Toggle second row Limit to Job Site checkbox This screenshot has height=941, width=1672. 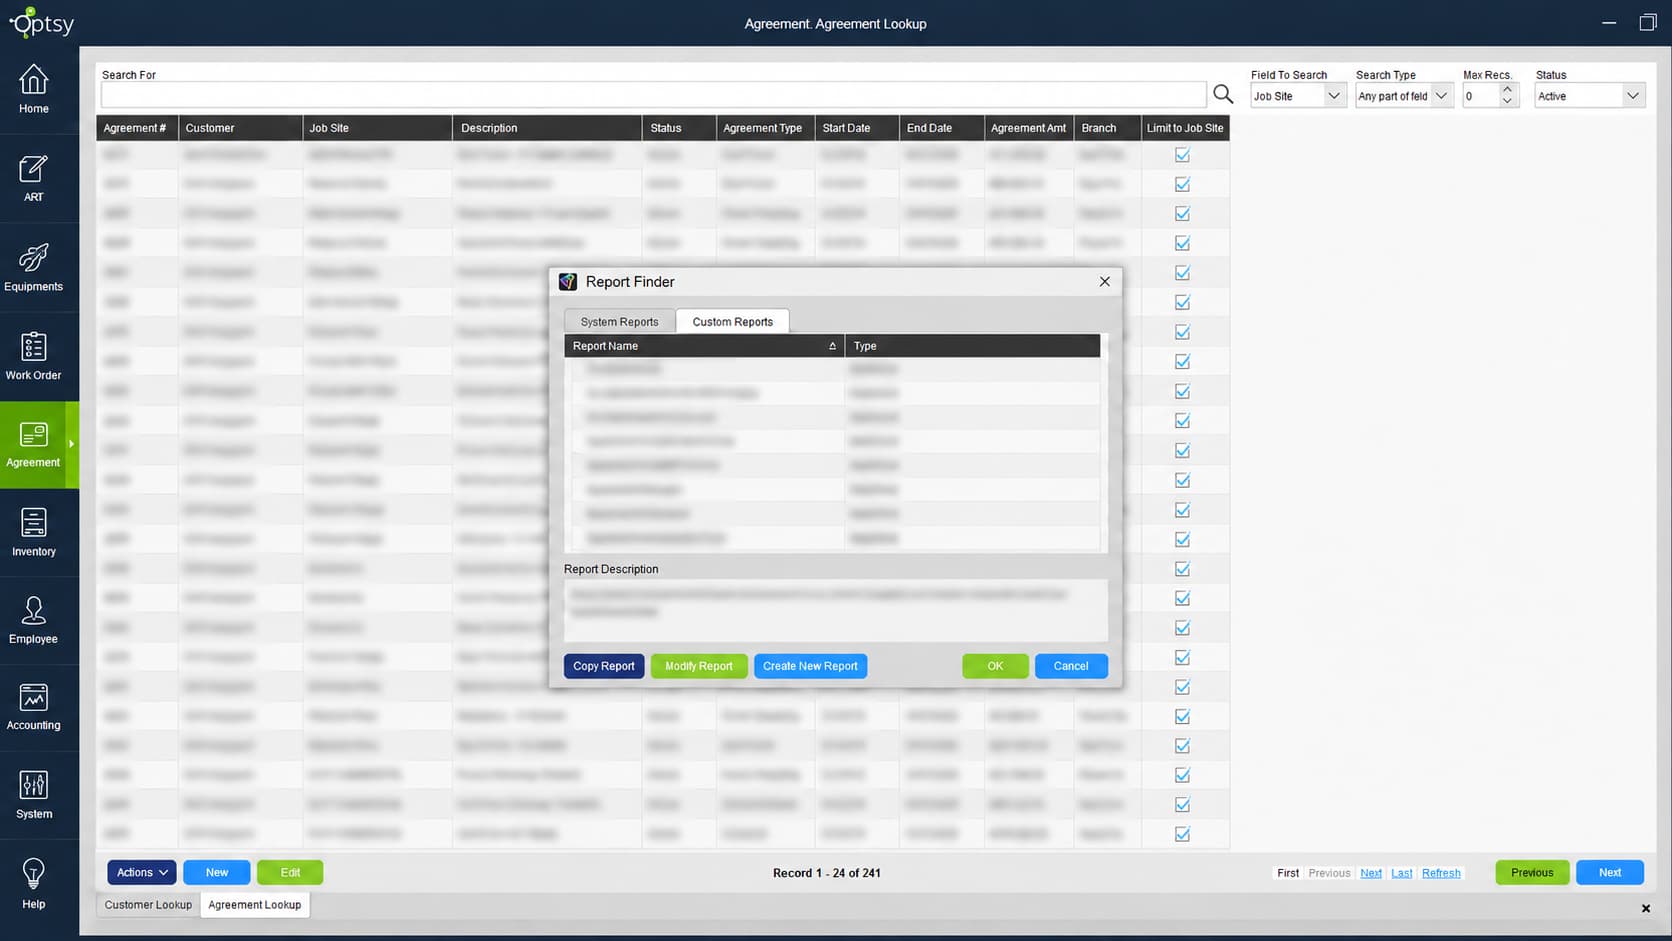coord(1183,184)
